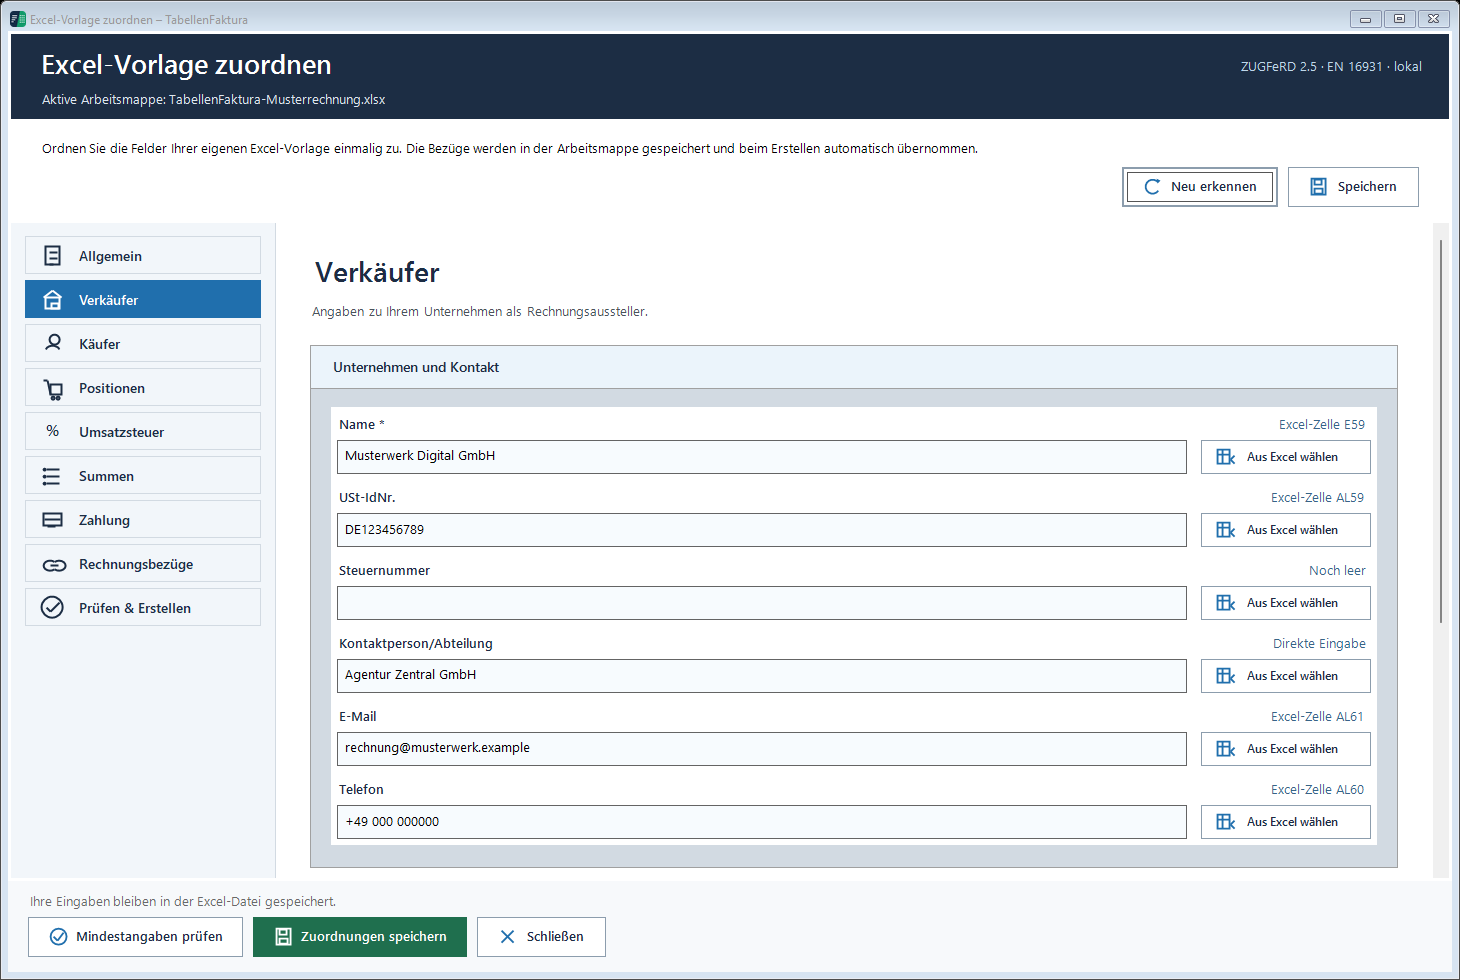Click the 'Noch leer' status text
Viewport: 1460px width, 980px height.
(x=1337, y=571)
